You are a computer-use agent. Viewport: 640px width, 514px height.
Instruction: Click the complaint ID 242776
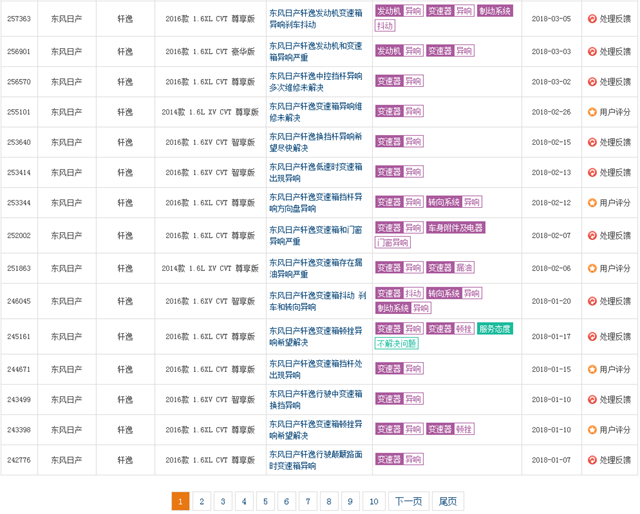tap(19, 460)
